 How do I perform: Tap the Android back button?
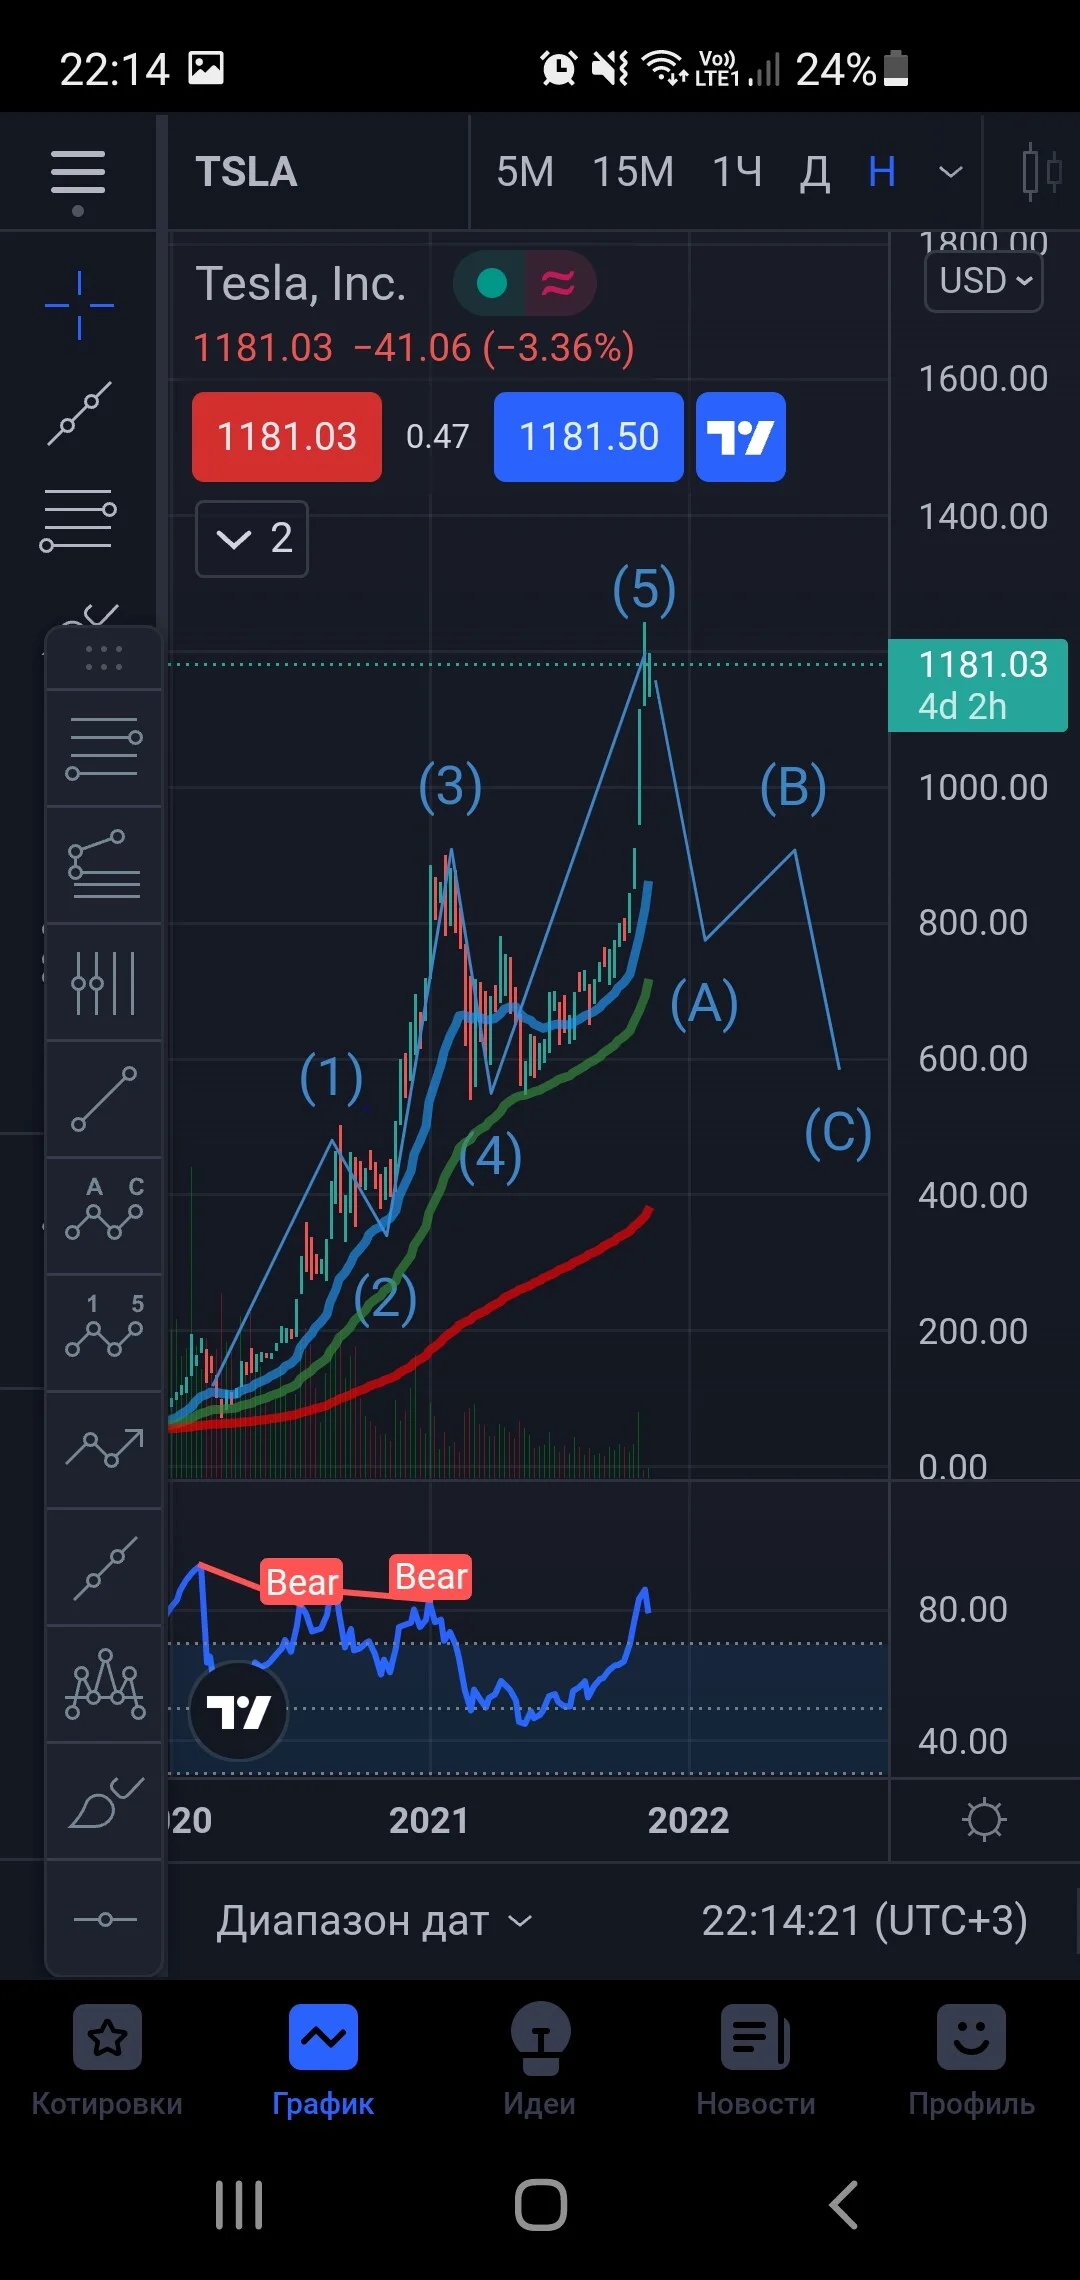(x=845, y=2205)
